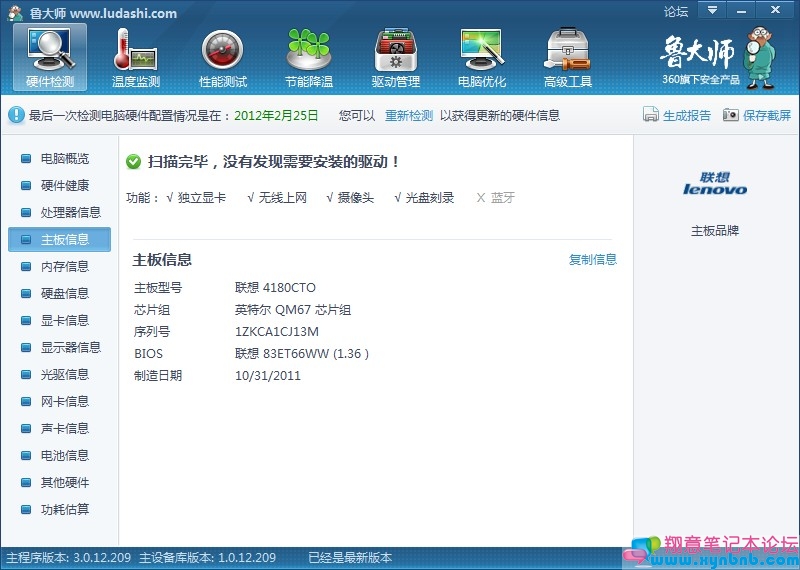800x570 pixels.
Task: Click the 生成报告 link text
Action: coord(687,115)
